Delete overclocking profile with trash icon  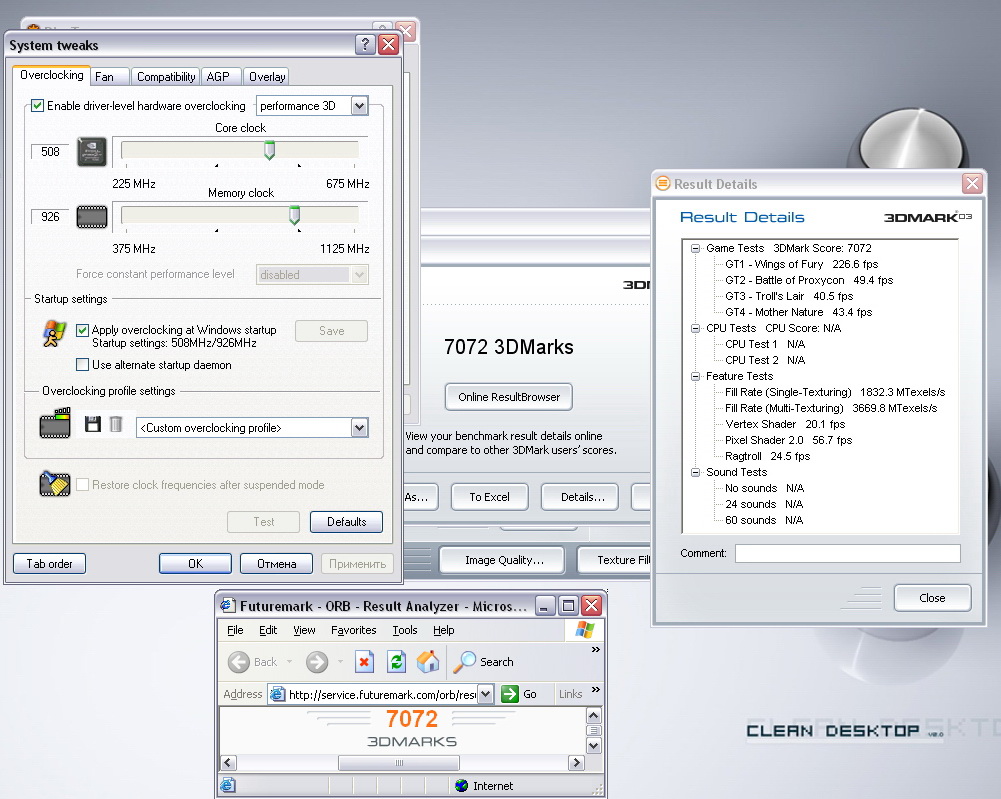point(116,424)
